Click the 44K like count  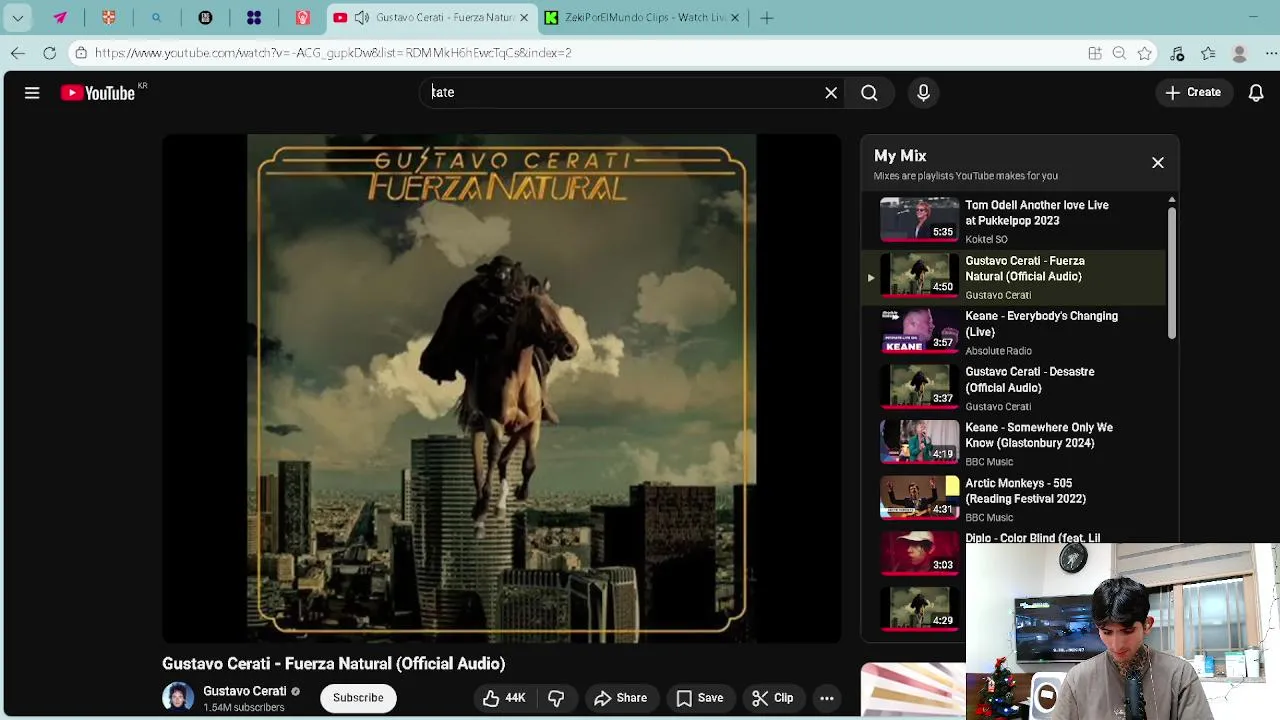tap(515, 698)
